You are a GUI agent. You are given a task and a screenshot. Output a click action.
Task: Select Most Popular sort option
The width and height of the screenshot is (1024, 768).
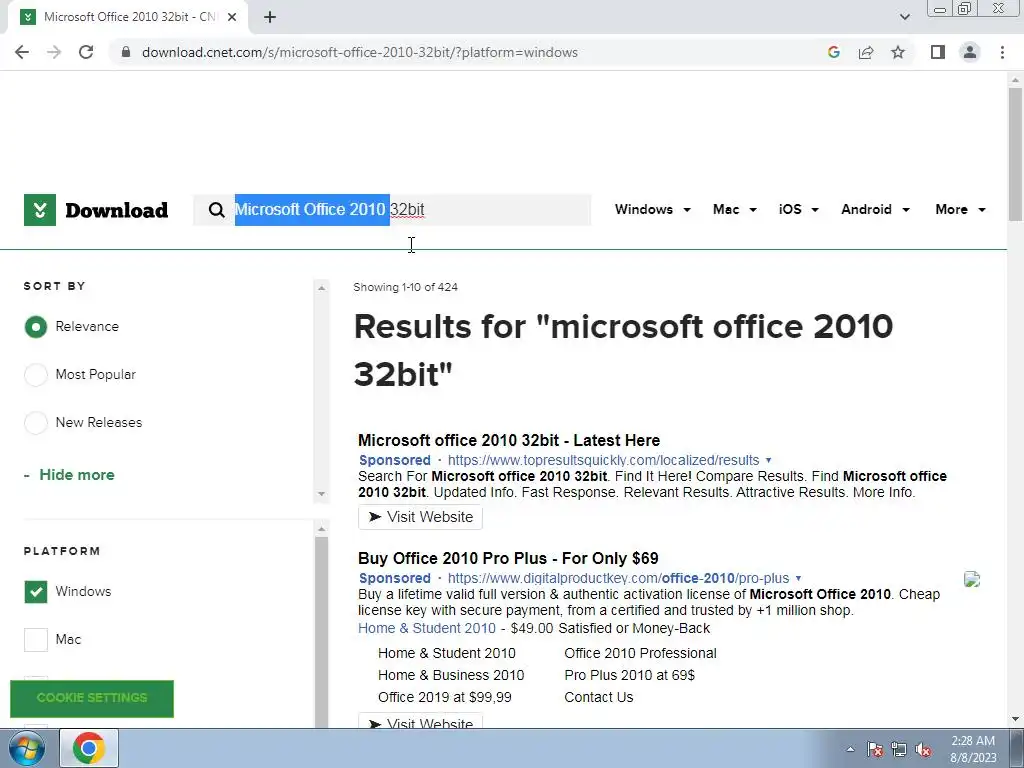click(x=36, y=375)
